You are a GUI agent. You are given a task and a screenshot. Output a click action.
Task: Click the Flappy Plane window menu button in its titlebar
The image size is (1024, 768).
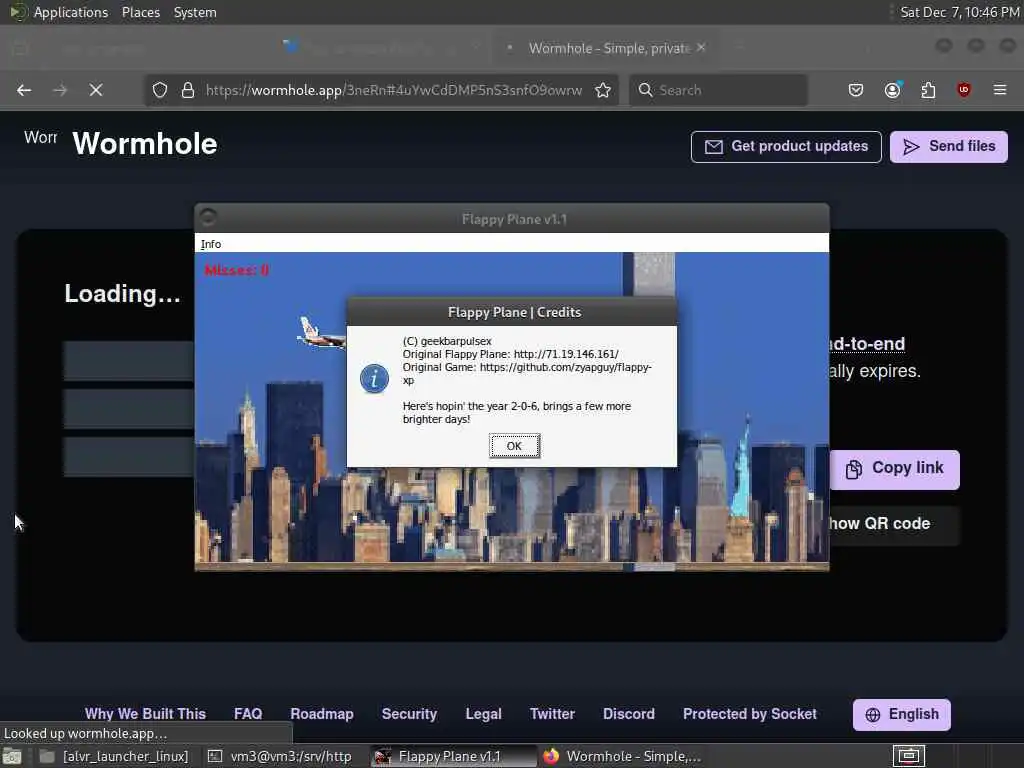[208, 217]
